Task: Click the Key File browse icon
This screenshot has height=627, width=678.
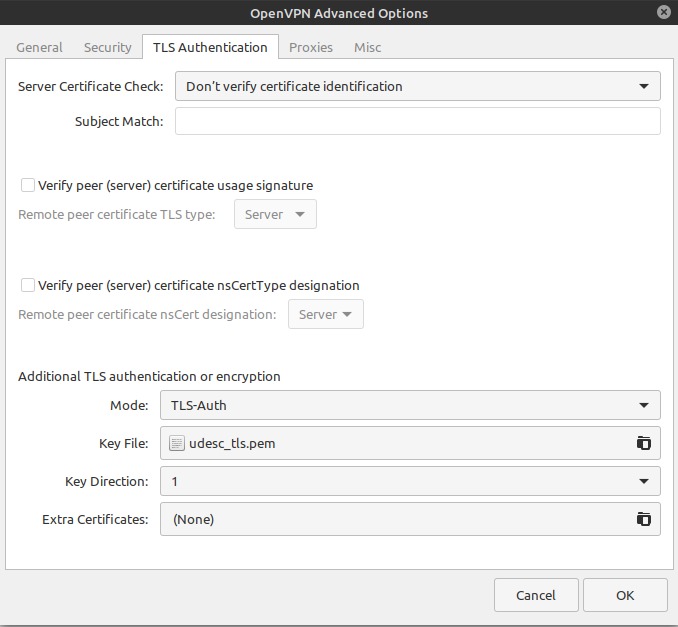Action: click(x=644, y=443)
